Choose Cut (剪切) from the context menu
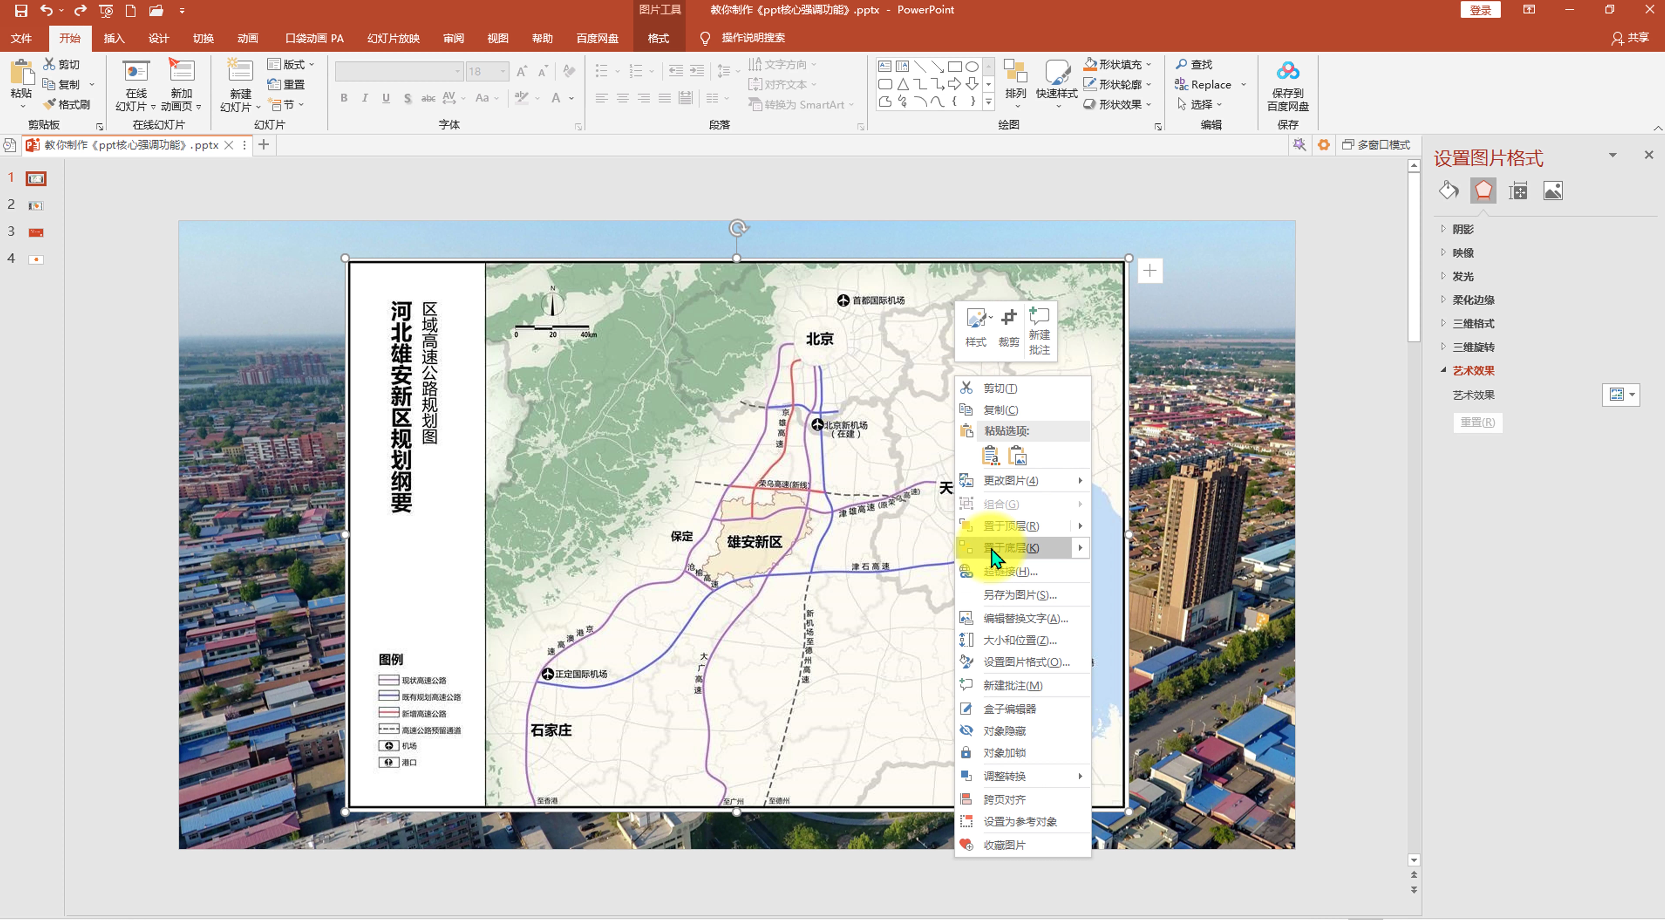 pos(1023,388)
